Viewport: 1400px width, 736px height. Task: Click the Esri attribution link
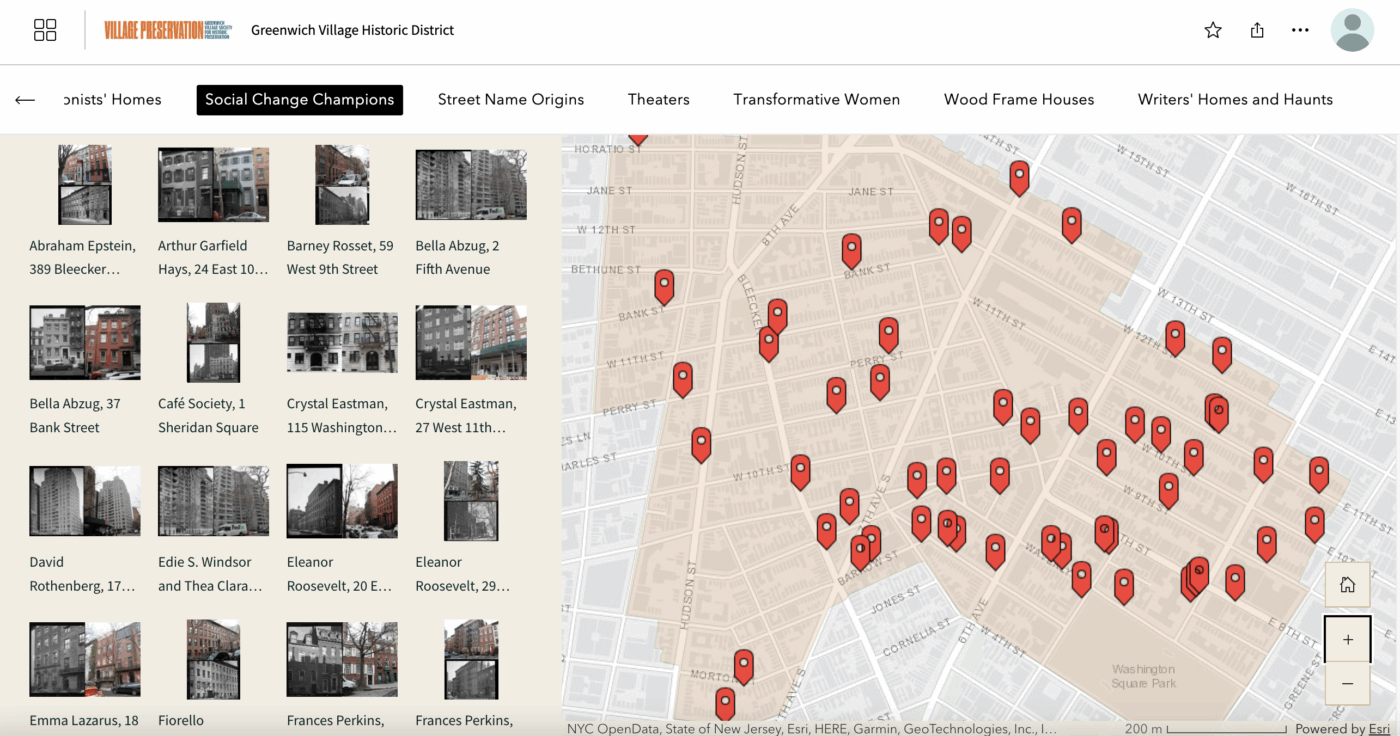pos(1379,729)
